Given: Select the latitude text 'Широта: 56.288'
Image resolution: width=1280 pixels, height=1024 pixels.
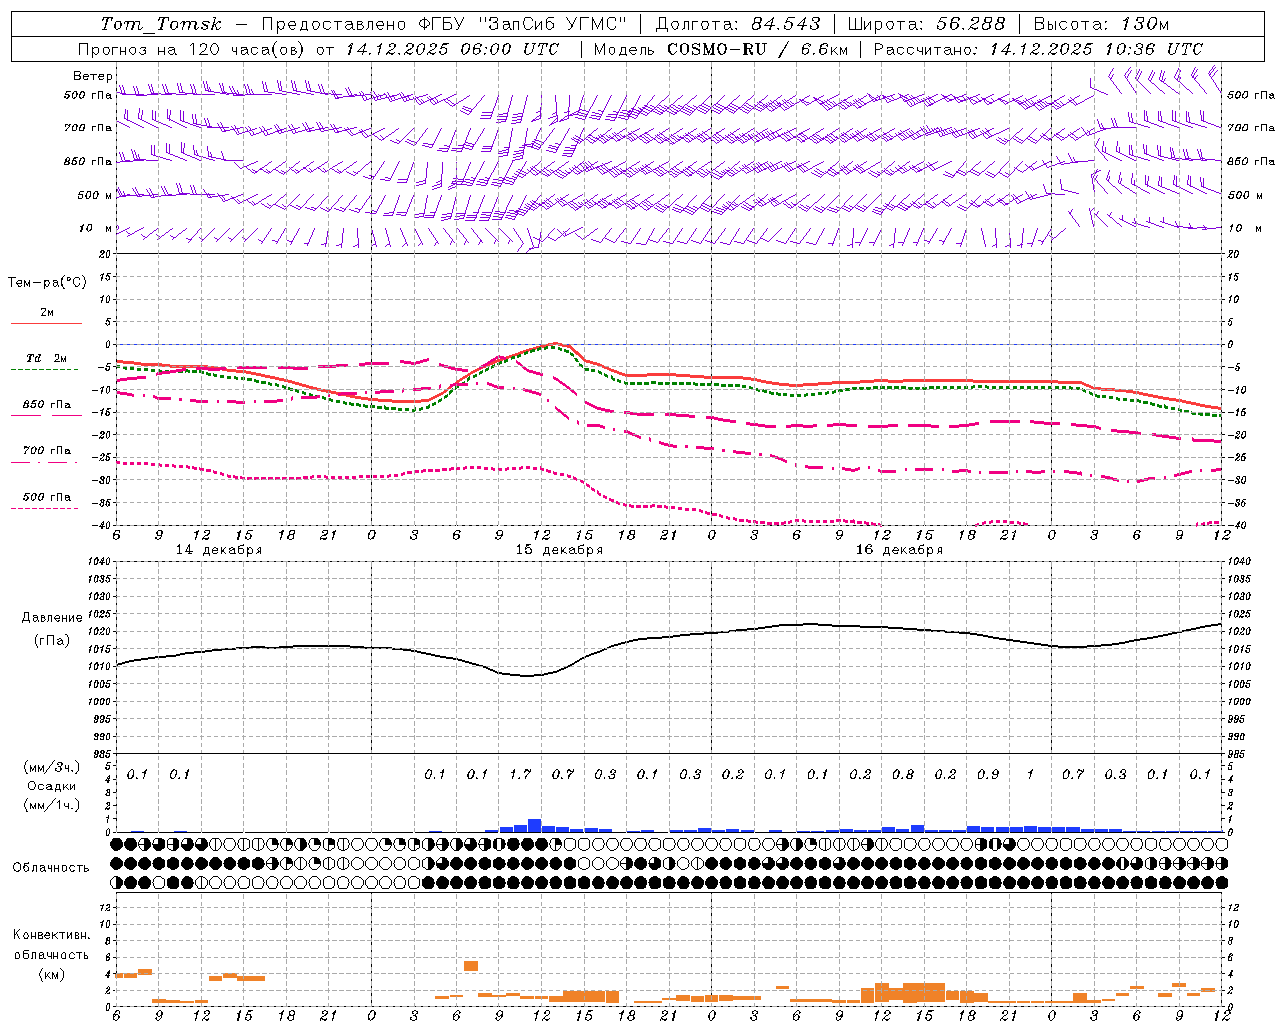Looking at the screenshot, I should [926, 24].
